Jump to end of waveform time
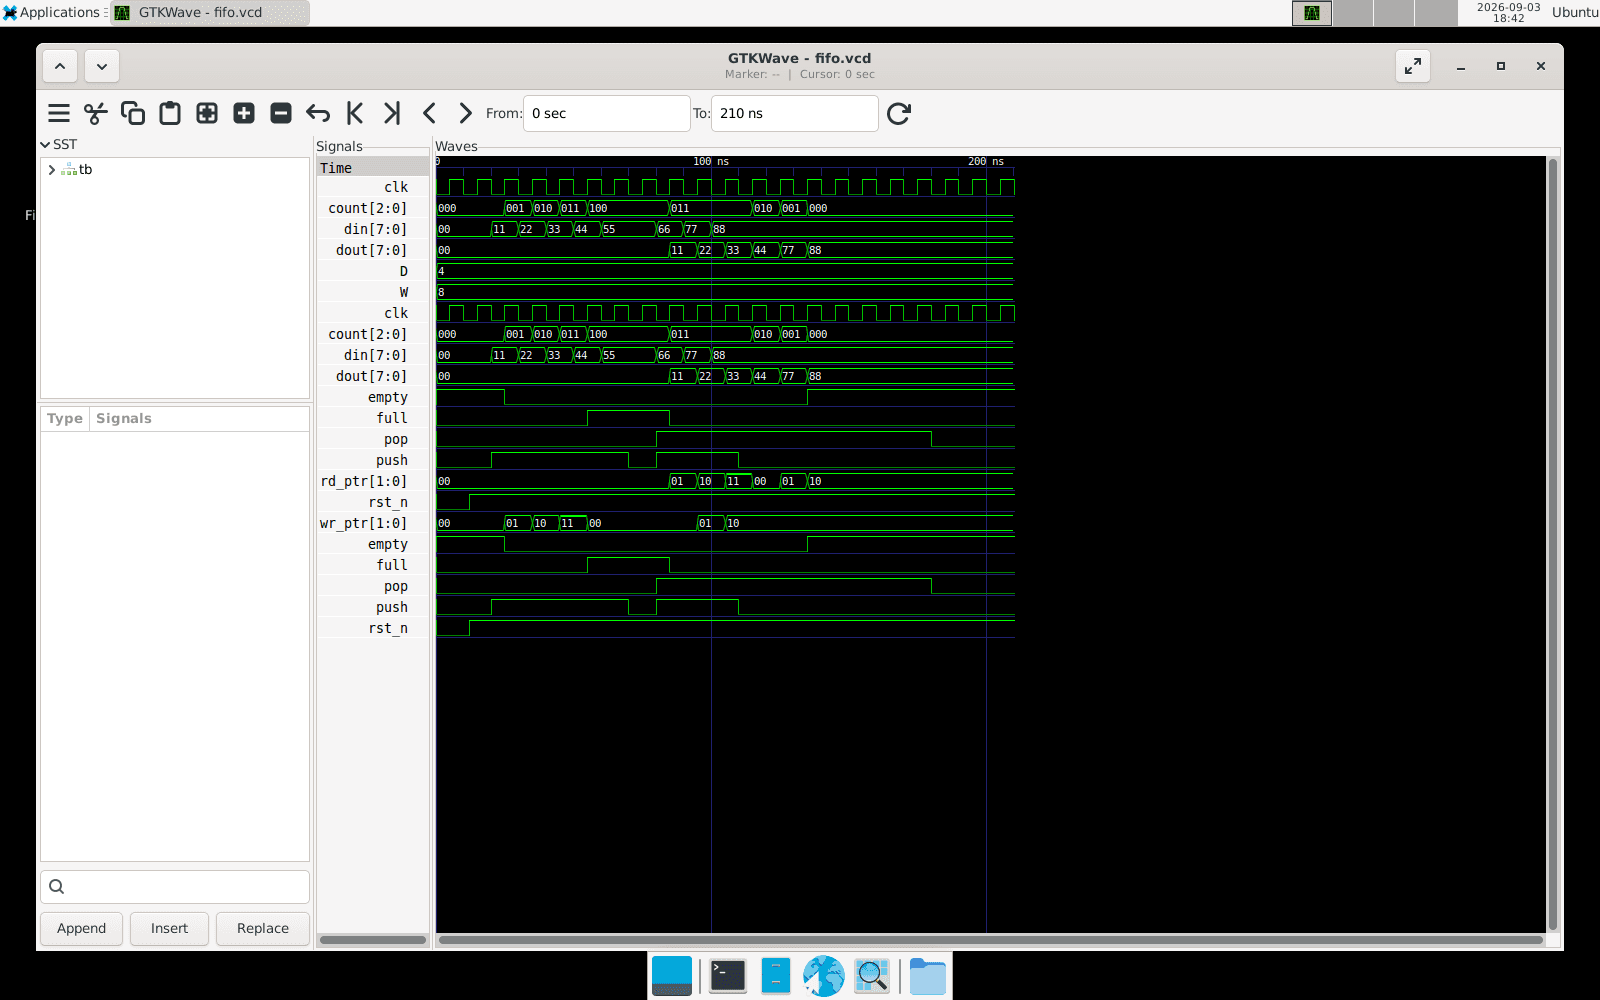 [392, 113]
